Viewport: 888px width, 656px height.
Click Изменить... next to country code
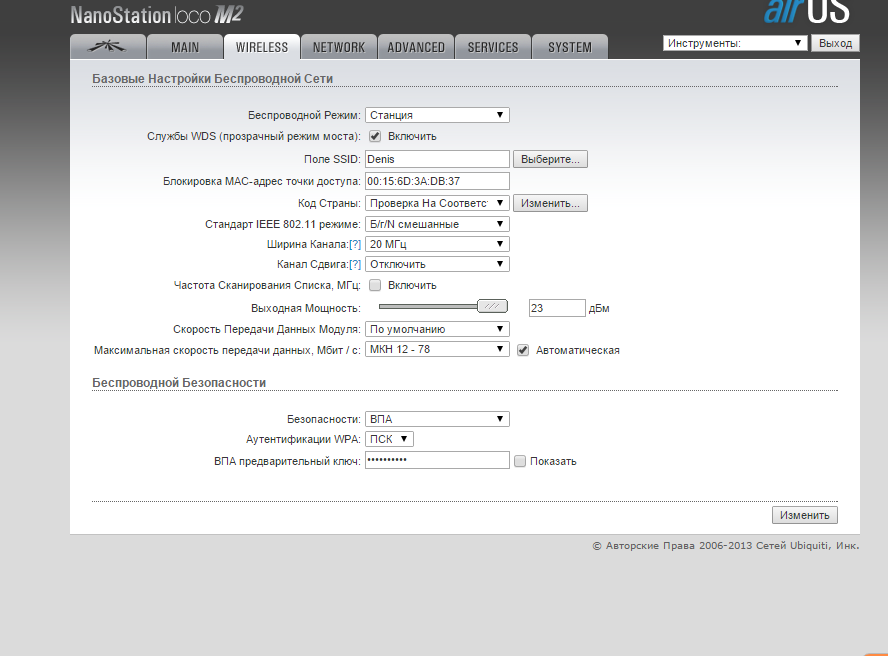click(550, 203)
